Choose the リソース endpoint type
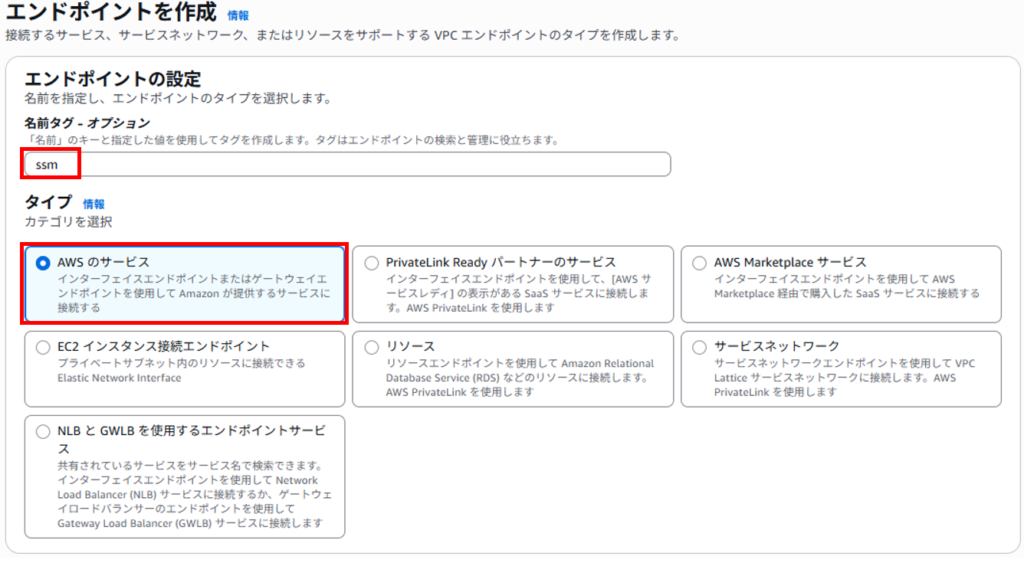The image size is (1024, 563). point(372,347)
